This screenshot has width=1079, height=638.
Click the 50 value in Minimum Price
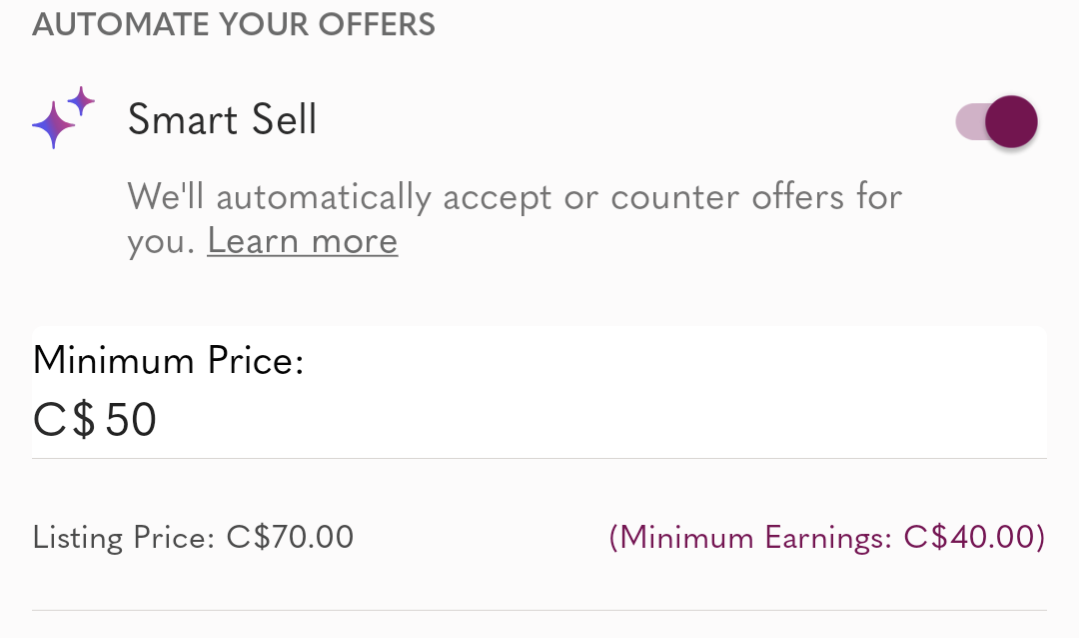(131, 420)
